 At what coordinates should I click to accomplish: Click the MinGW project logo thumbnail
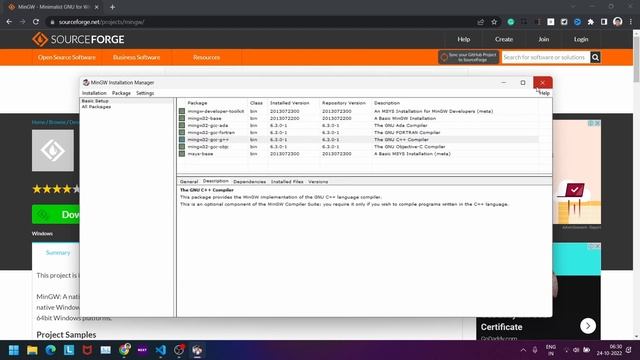(x=53, y=151)
